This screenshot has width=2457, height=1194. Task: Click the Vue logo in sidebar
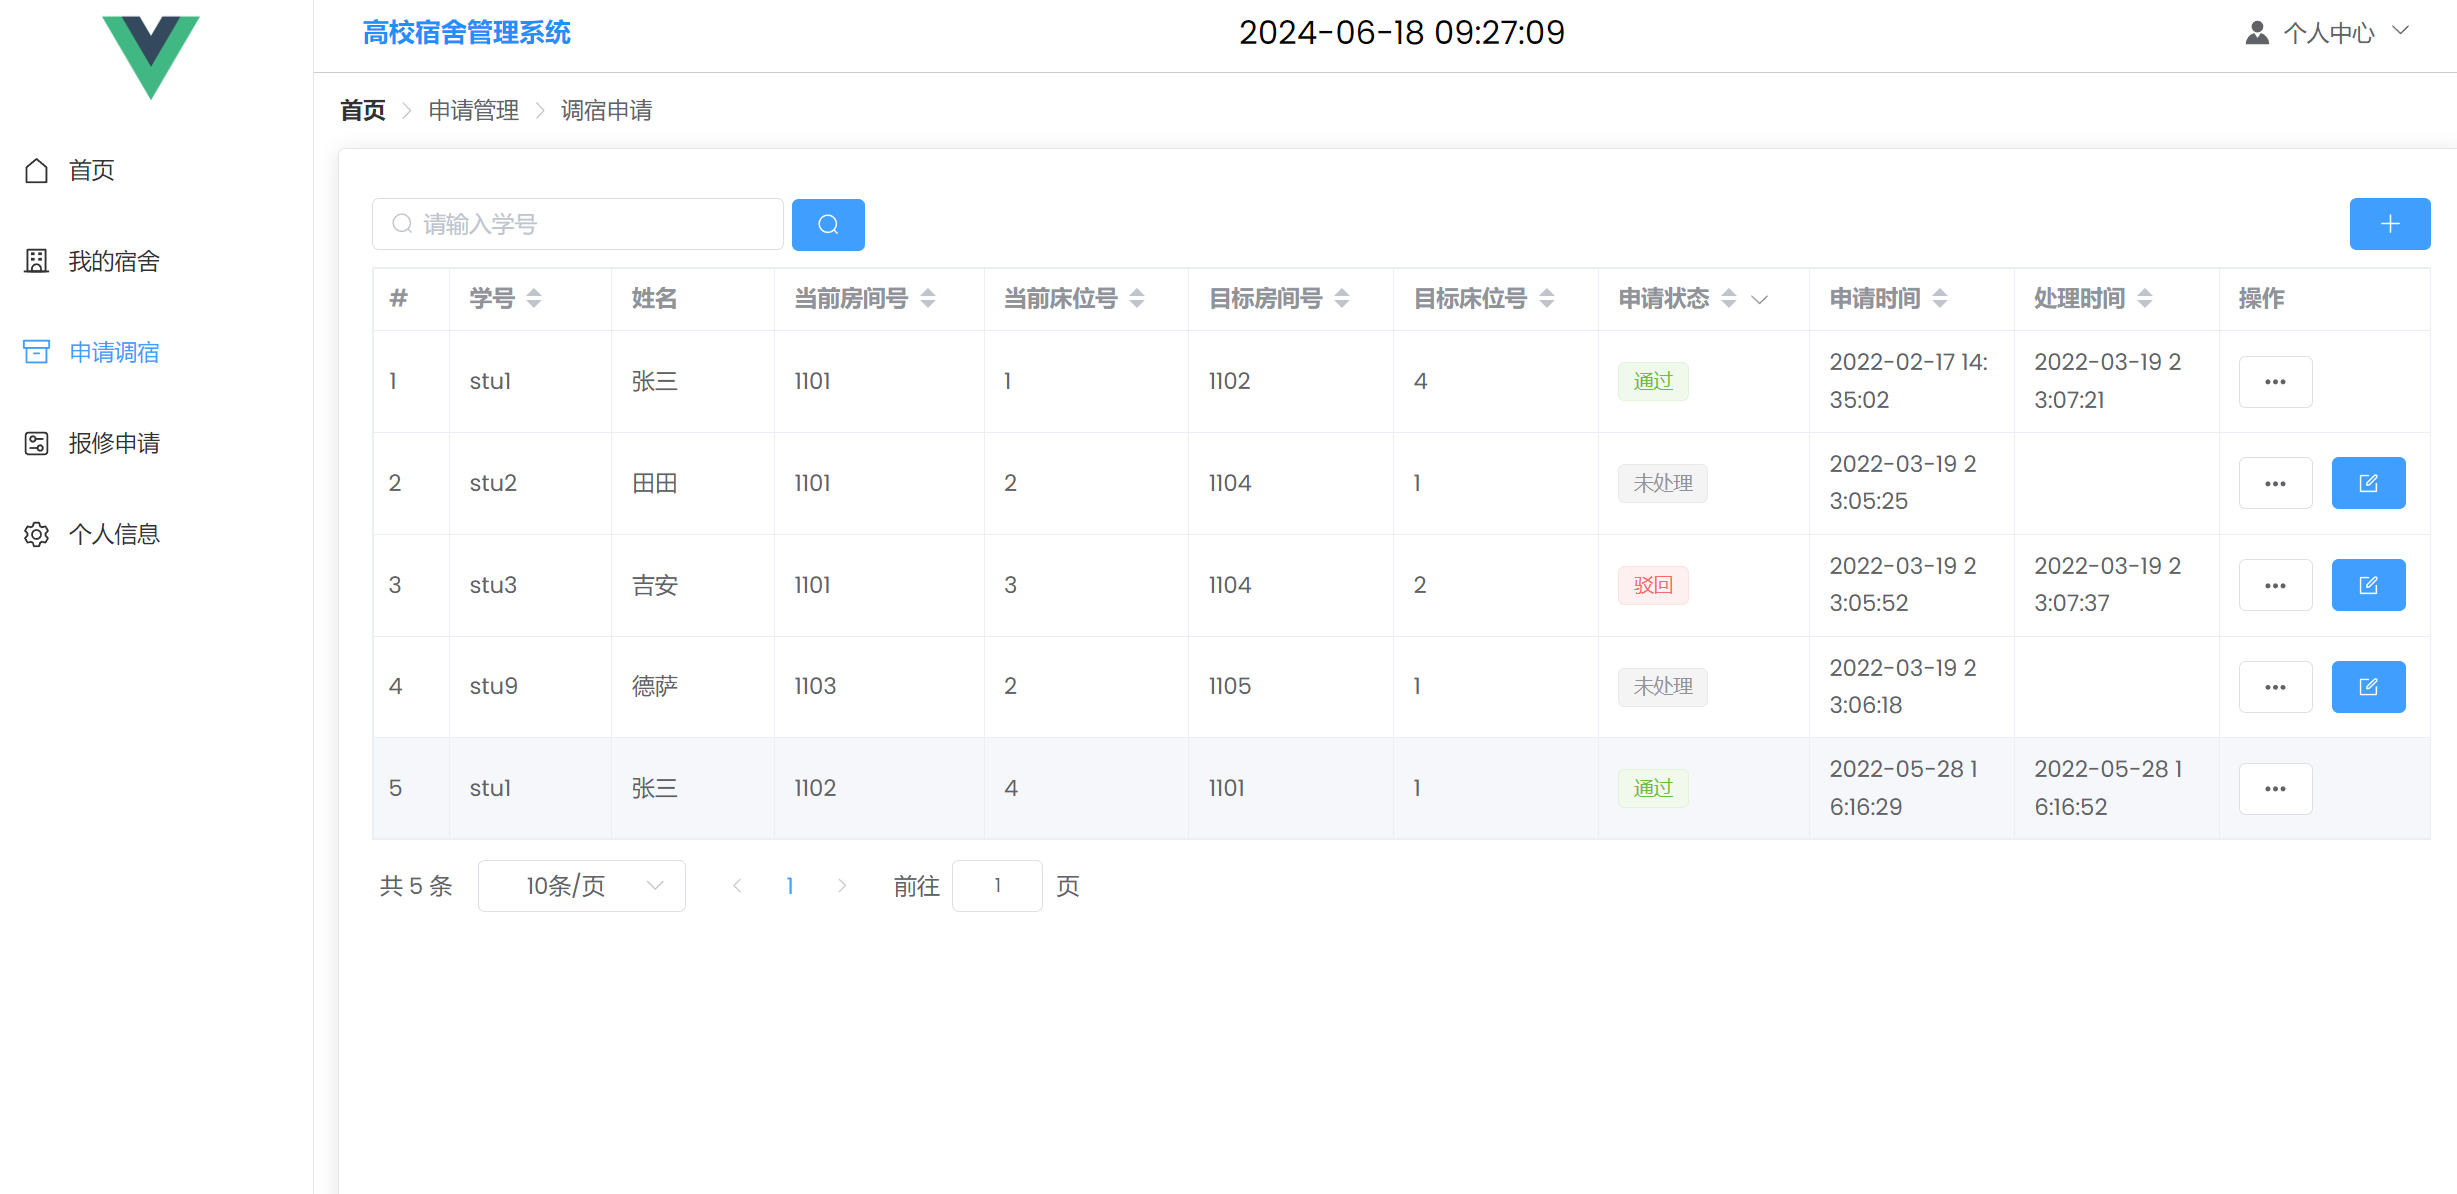pos(151,55)
